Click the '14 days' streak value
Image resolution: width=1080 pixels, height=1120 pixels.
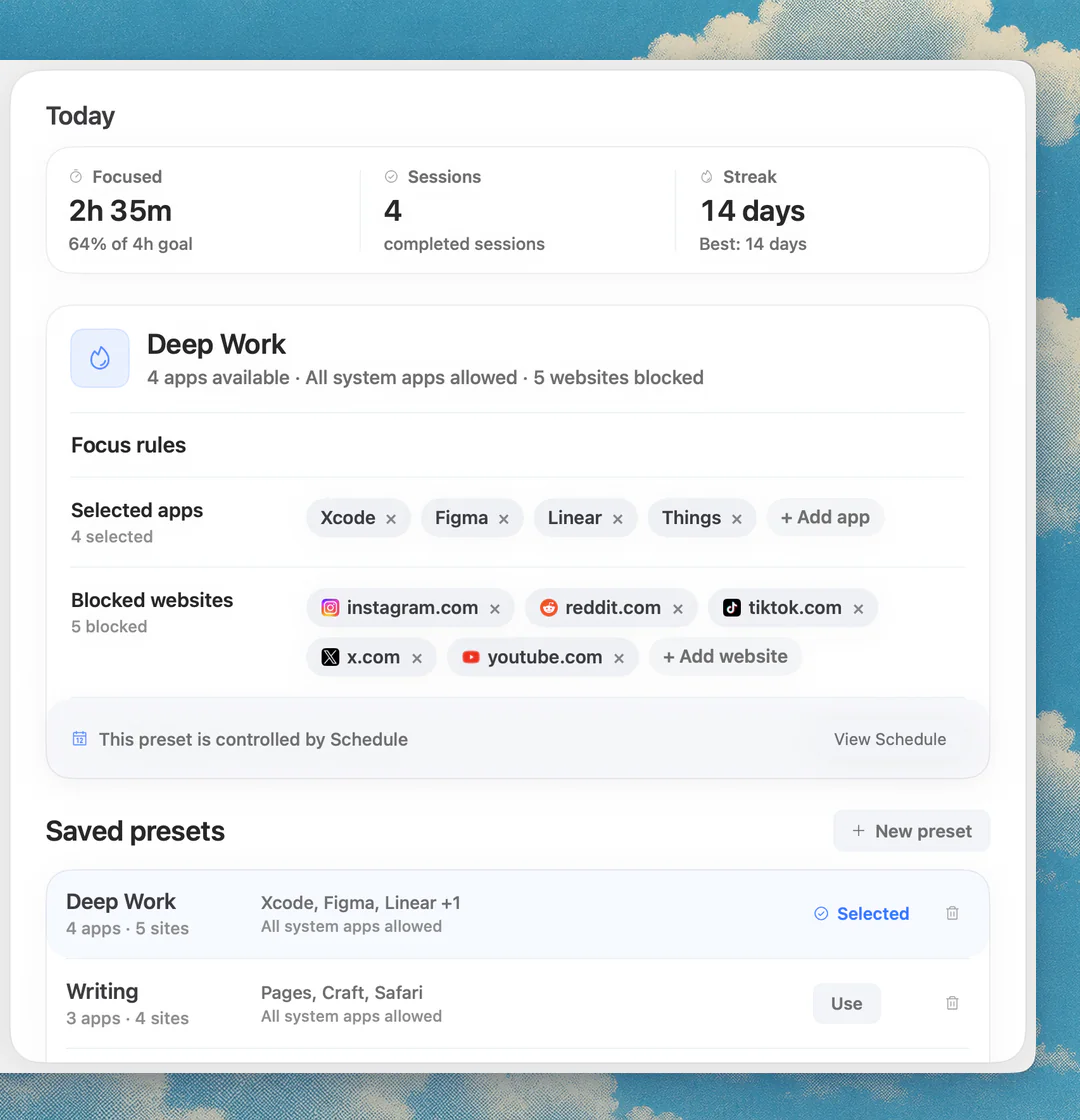pyautogui.click(x=753, y=211)
